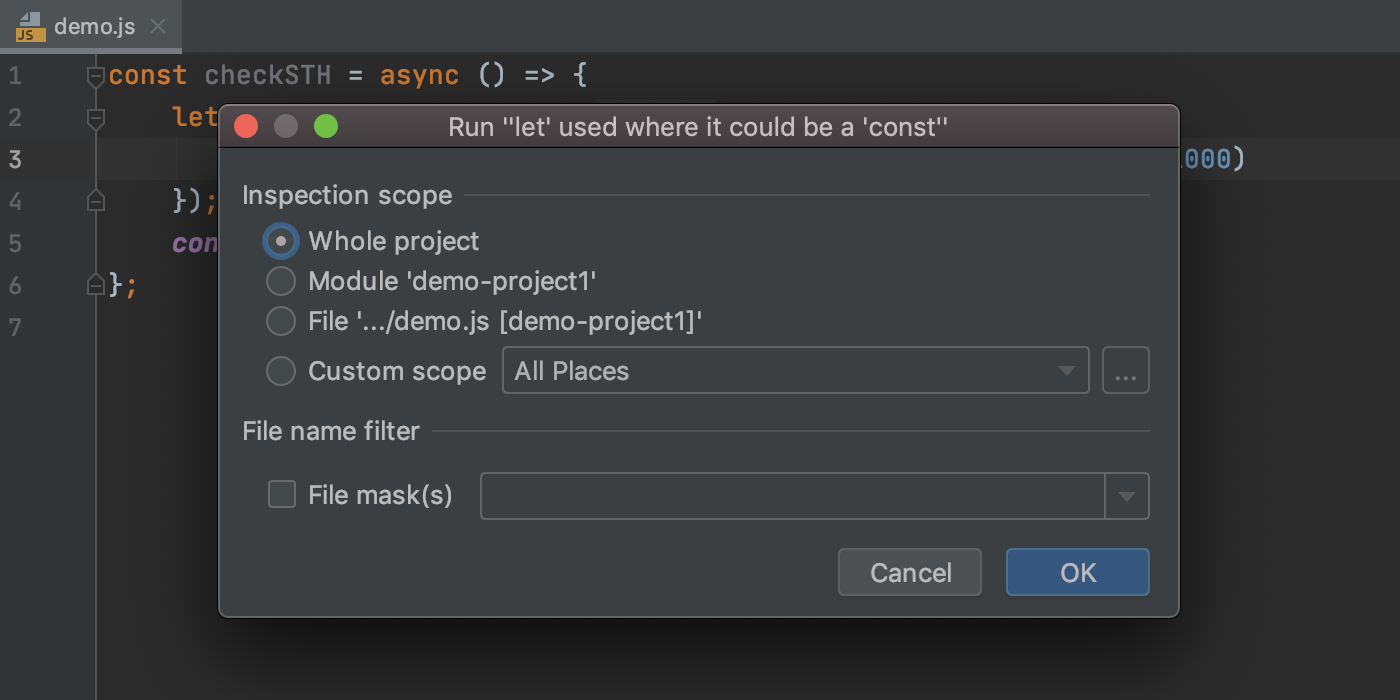
Task: Enable the File mask(s) checkbox
Action: [x=281, y=494]
